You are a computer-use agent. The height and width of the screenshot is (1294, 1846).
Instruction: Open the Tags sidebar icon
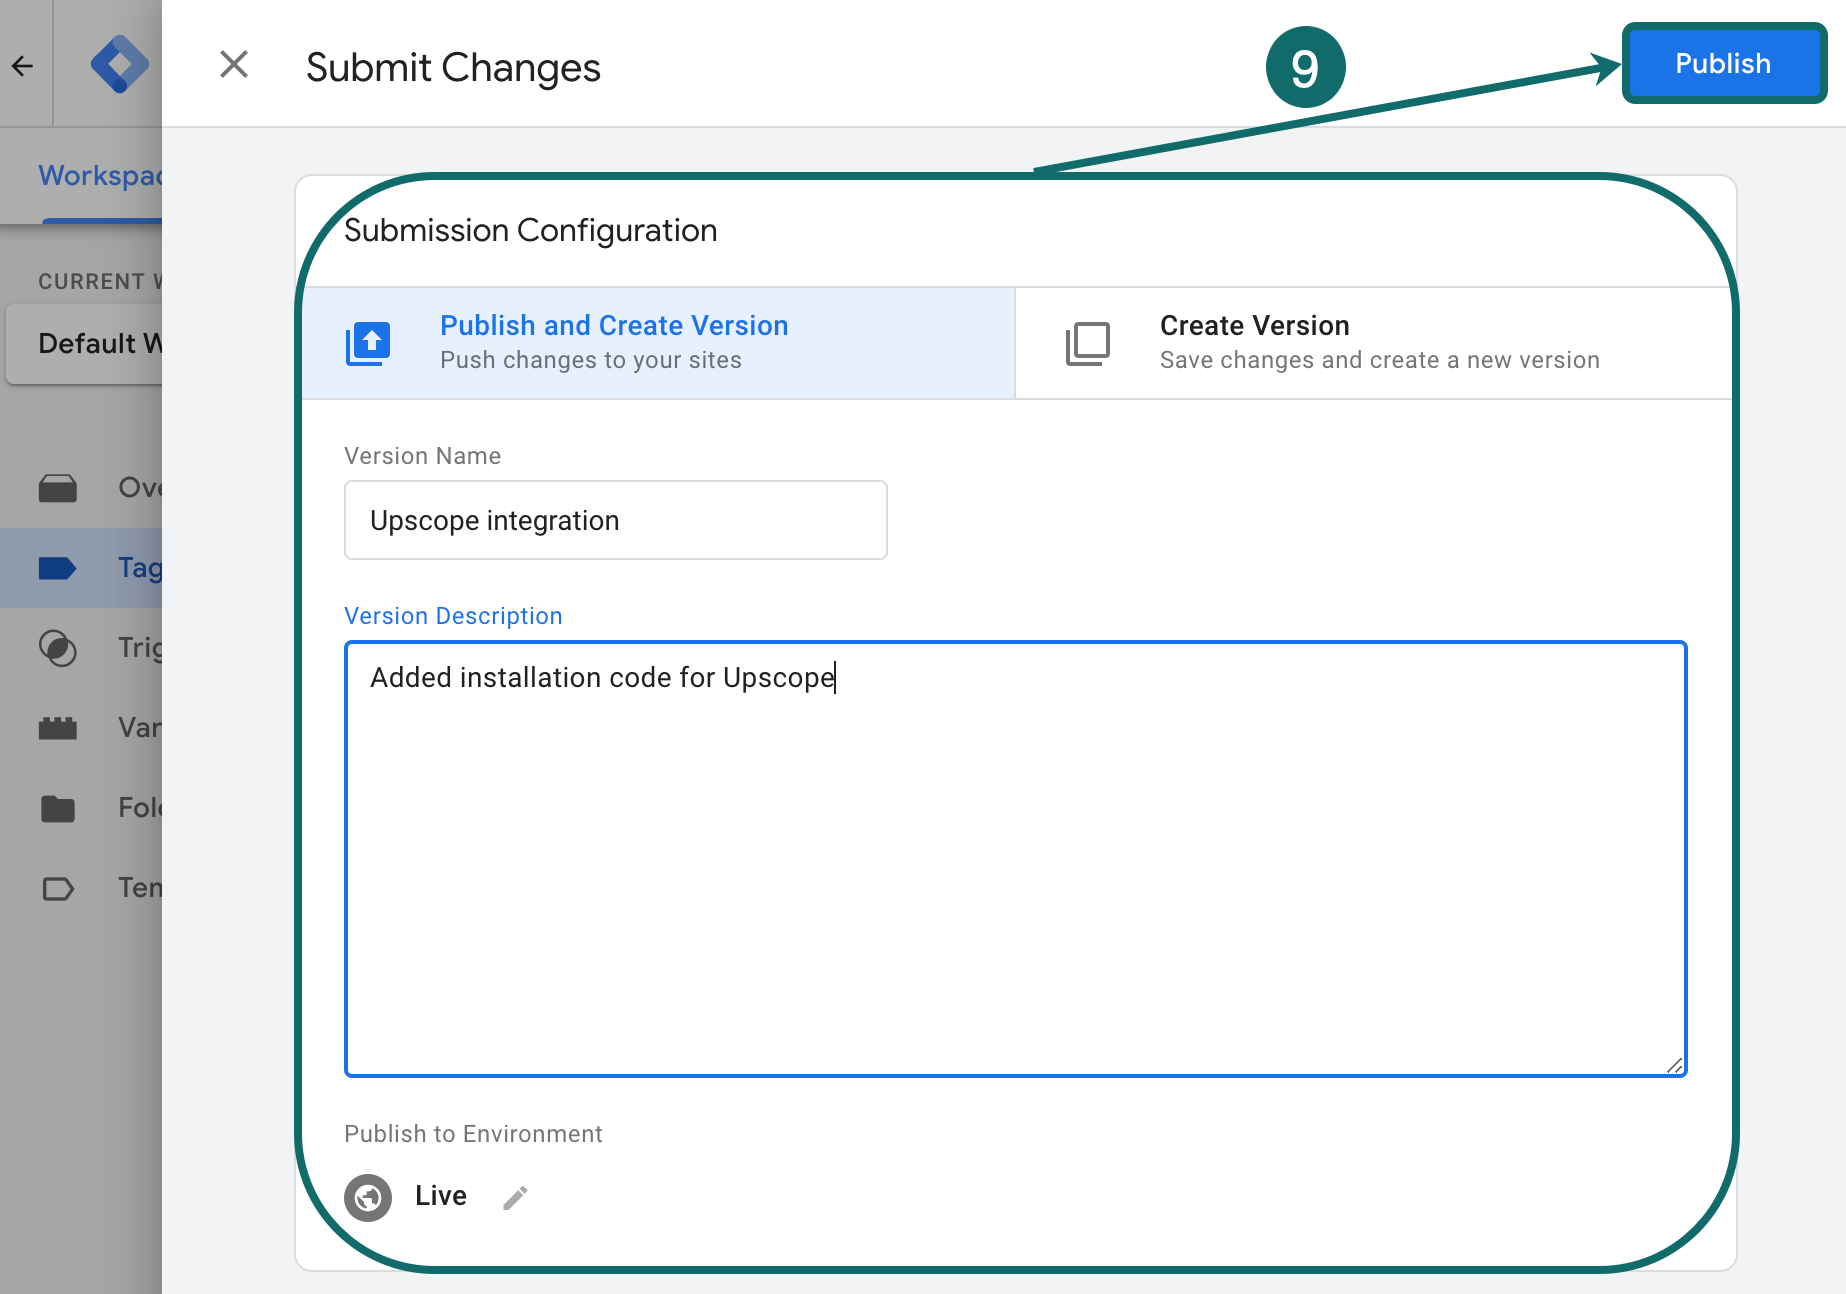pyautogui.click(x=58, y=568)
